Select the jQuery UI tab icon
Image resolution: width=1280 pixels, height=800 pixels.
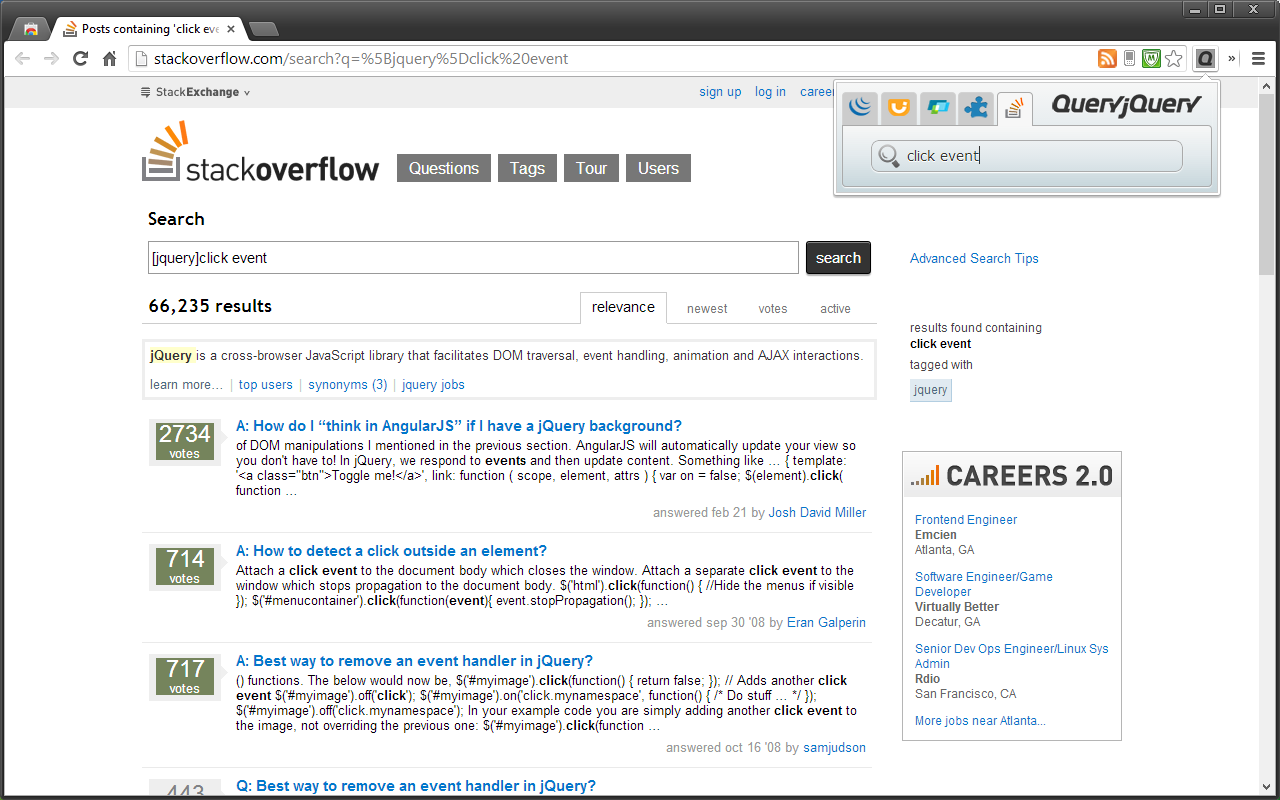coord(899,107)
